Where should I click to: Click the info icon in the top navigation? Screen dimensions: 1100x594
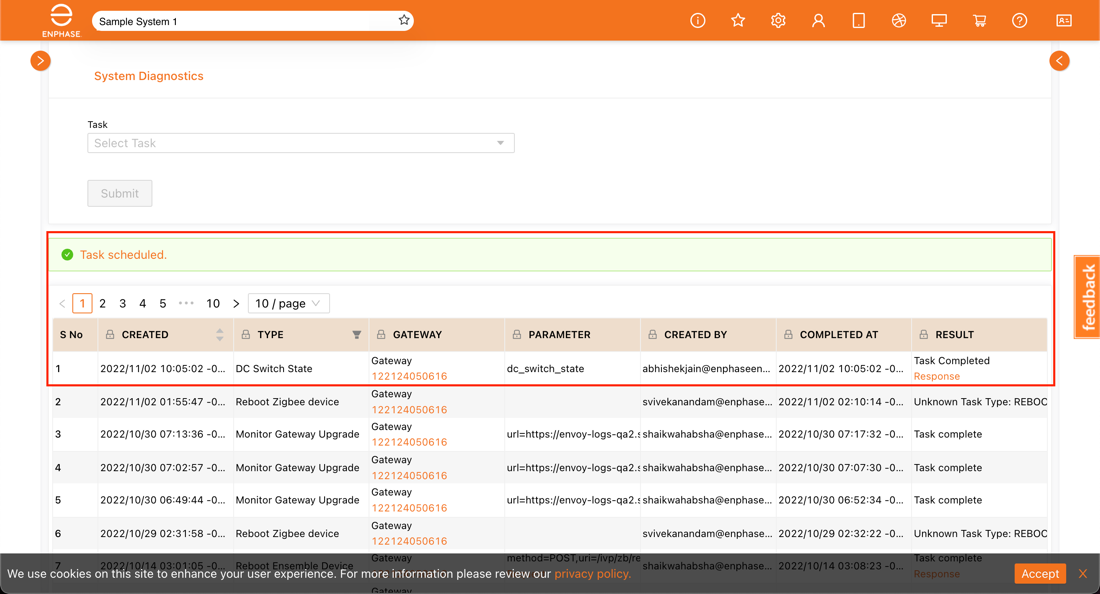click(x=697, y=20)
